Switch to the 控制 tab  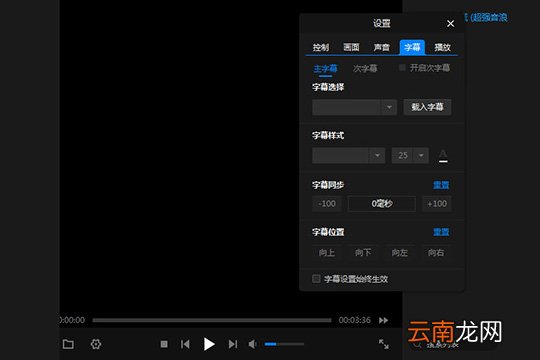[321, 47]
